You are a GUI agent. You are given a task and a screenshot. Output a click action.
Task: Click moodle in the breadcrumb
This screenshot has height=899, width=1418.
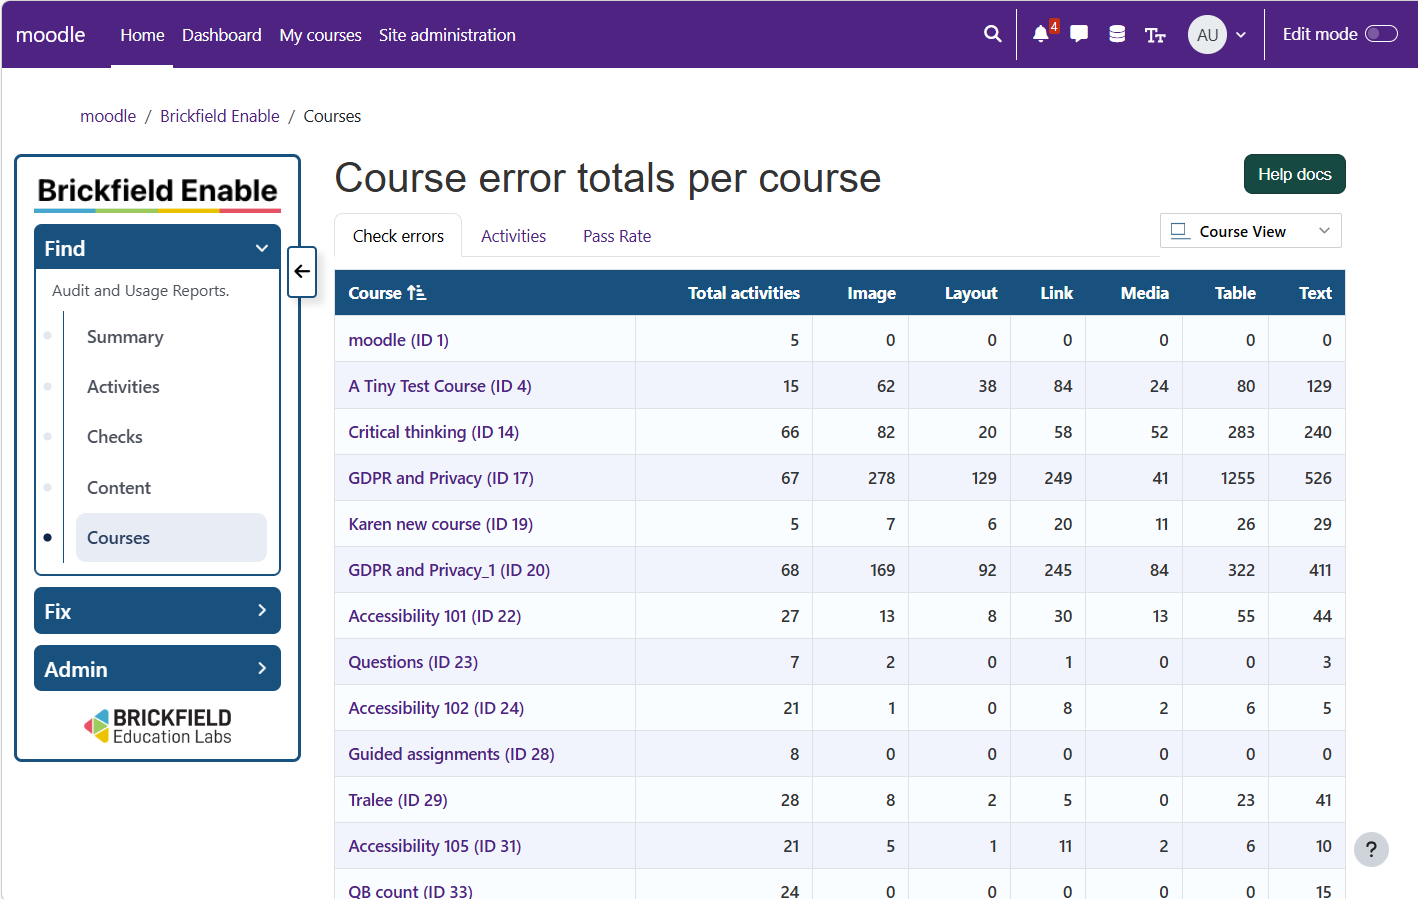[x=108, y=116]
